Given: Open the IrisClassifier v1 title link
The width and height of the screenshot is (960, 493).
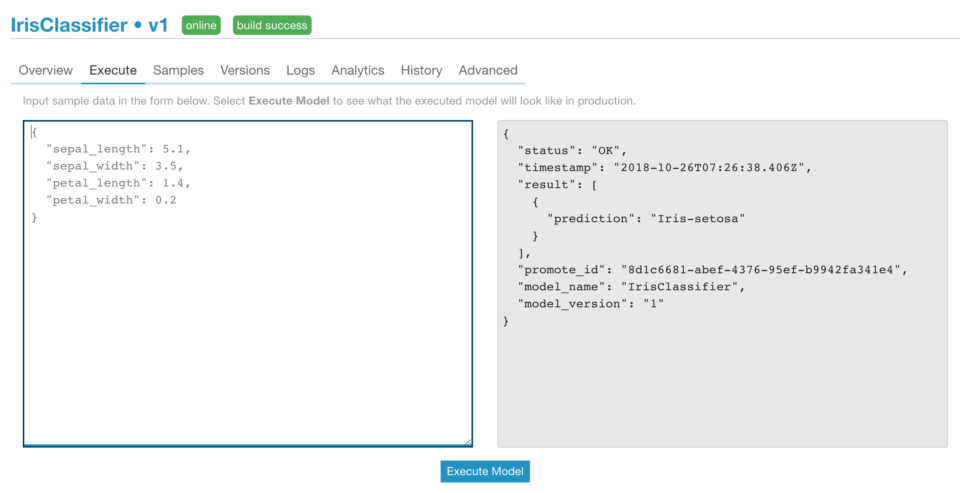Looking at the screenshot, I should (89, 26).
